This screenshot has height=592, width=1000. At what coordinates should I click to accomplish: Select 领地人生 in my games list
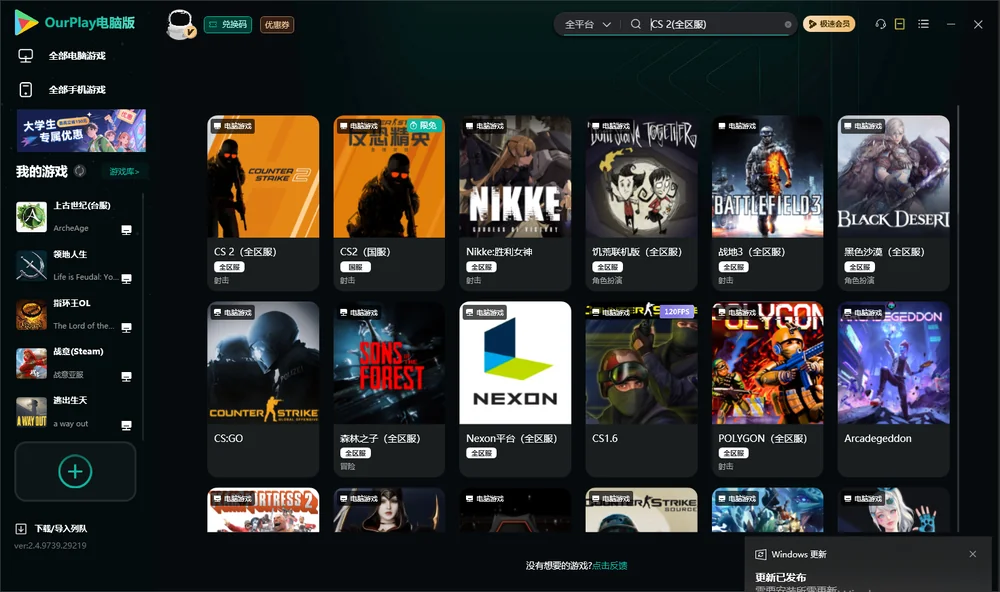coord(75,265)
